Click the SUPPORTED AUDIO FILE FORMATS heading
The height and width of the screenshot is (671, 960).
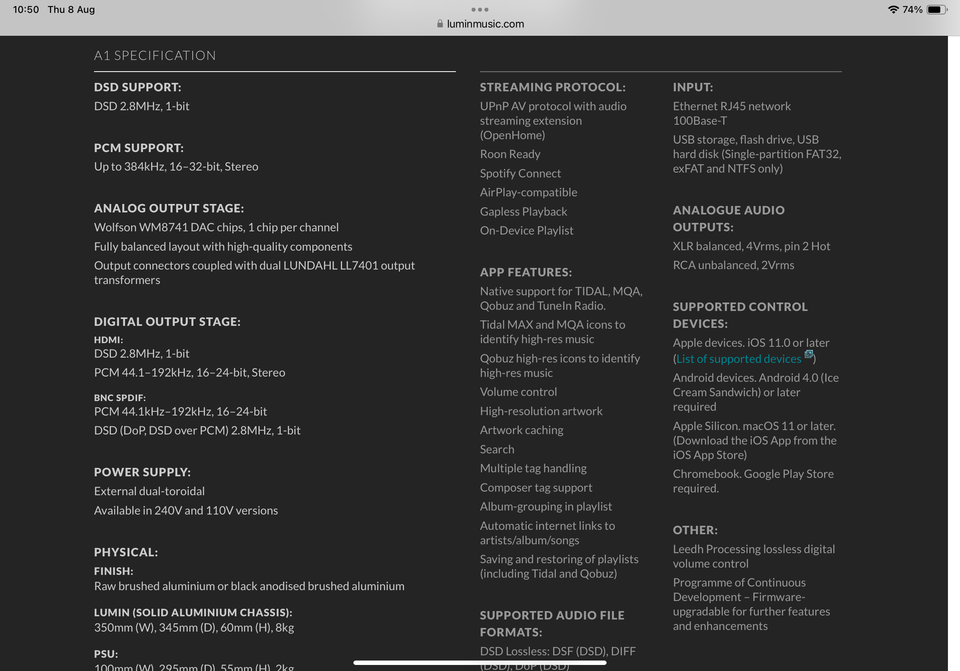coord(552,623)
